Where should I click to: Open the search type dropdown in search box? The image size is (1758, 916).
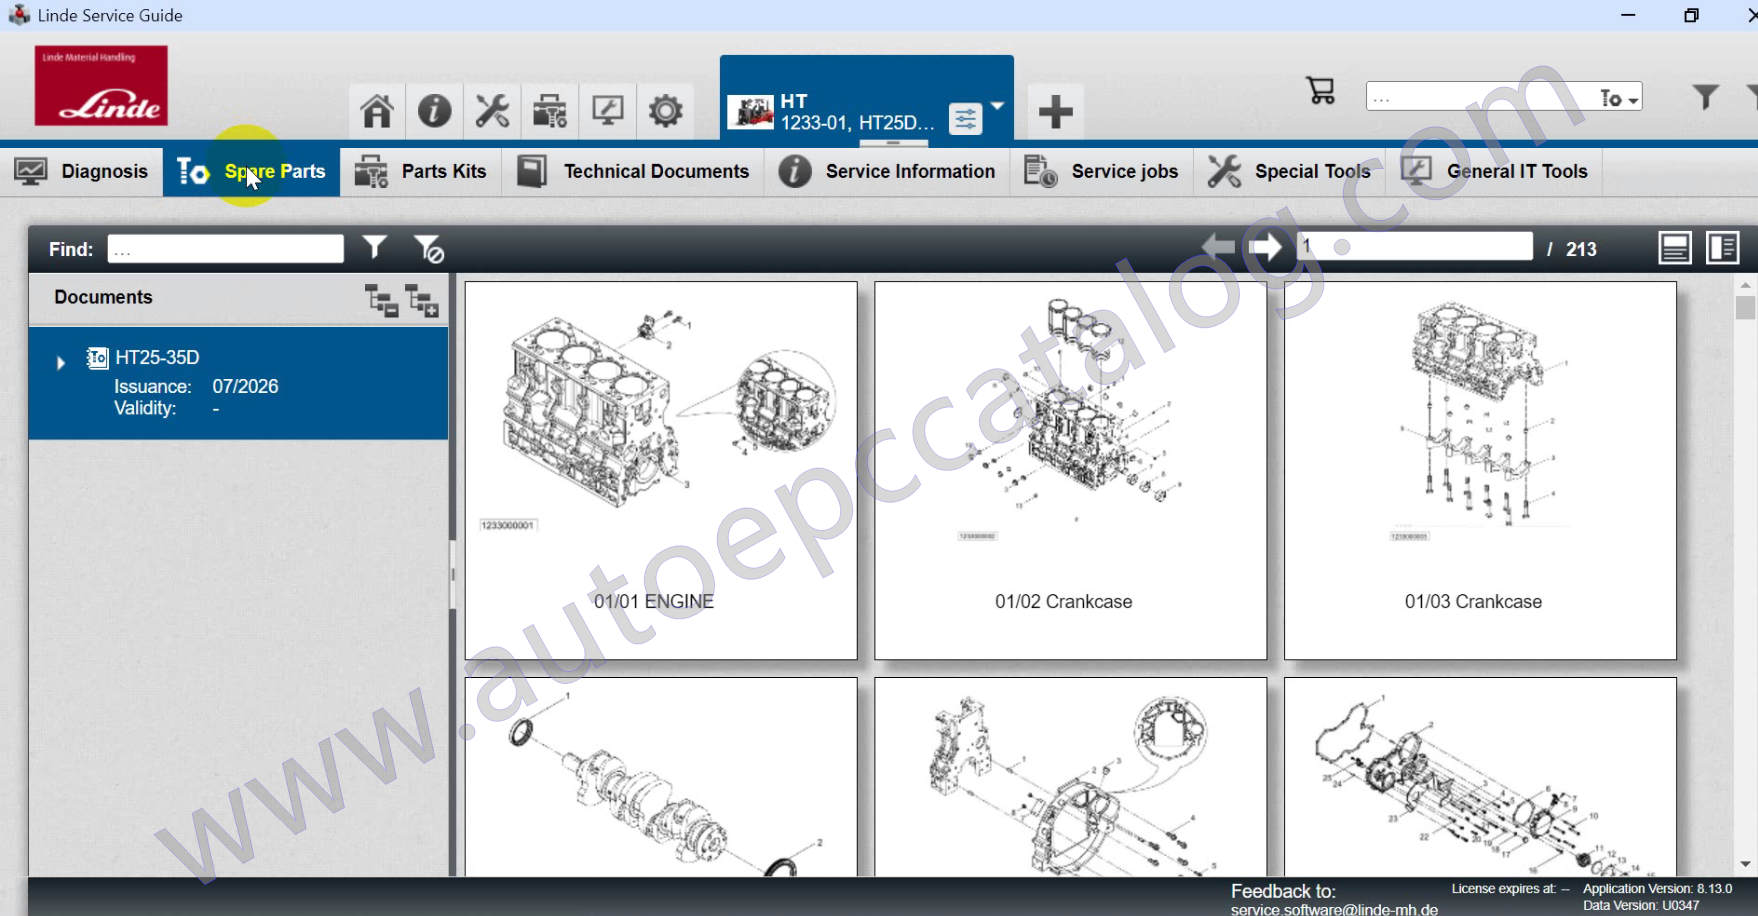pos(1619,98)
